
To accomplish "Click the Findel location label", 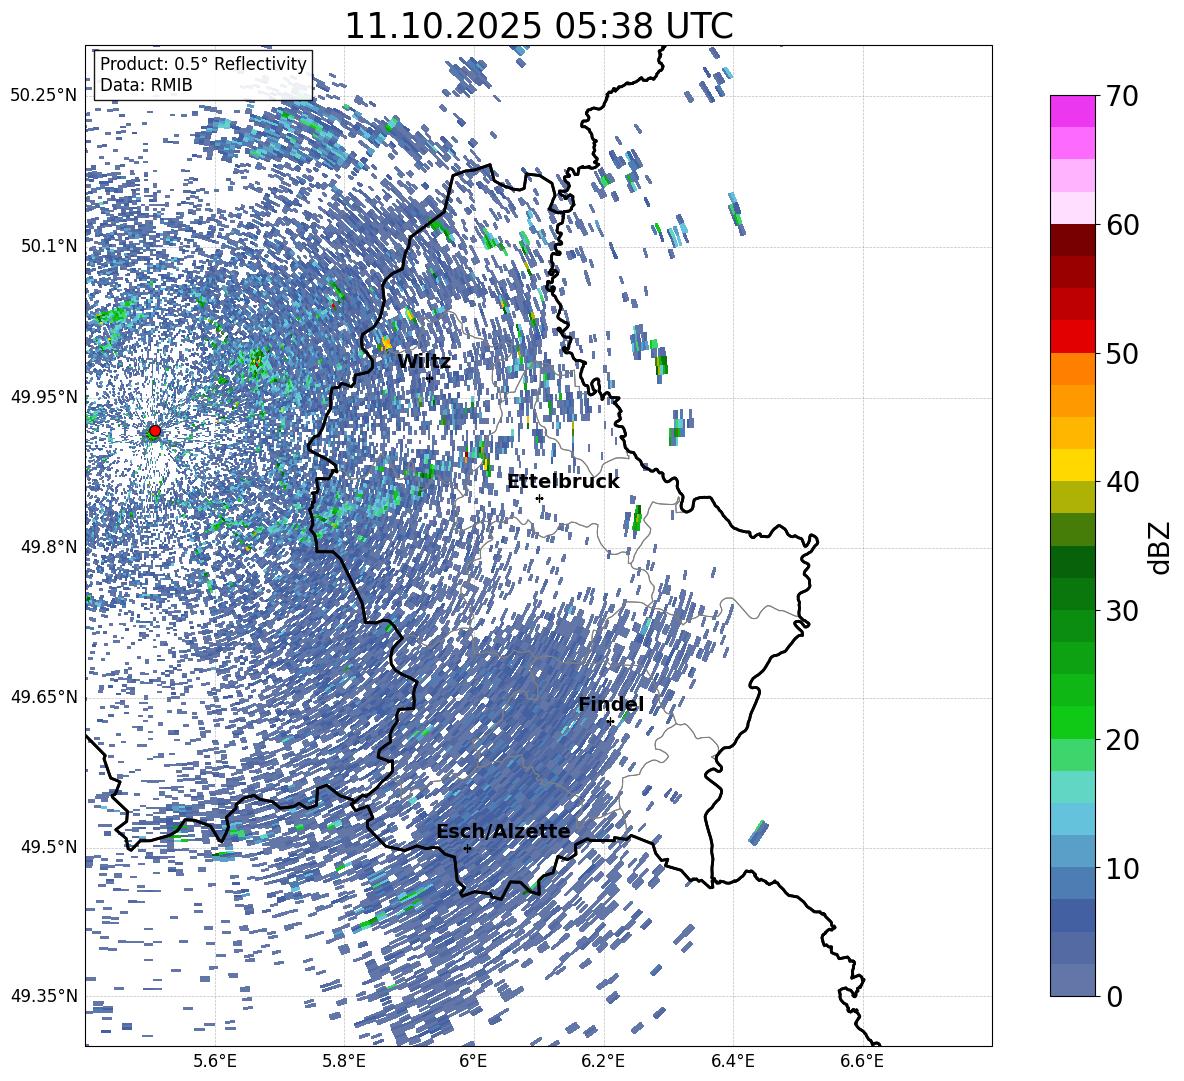I will 611,704.
